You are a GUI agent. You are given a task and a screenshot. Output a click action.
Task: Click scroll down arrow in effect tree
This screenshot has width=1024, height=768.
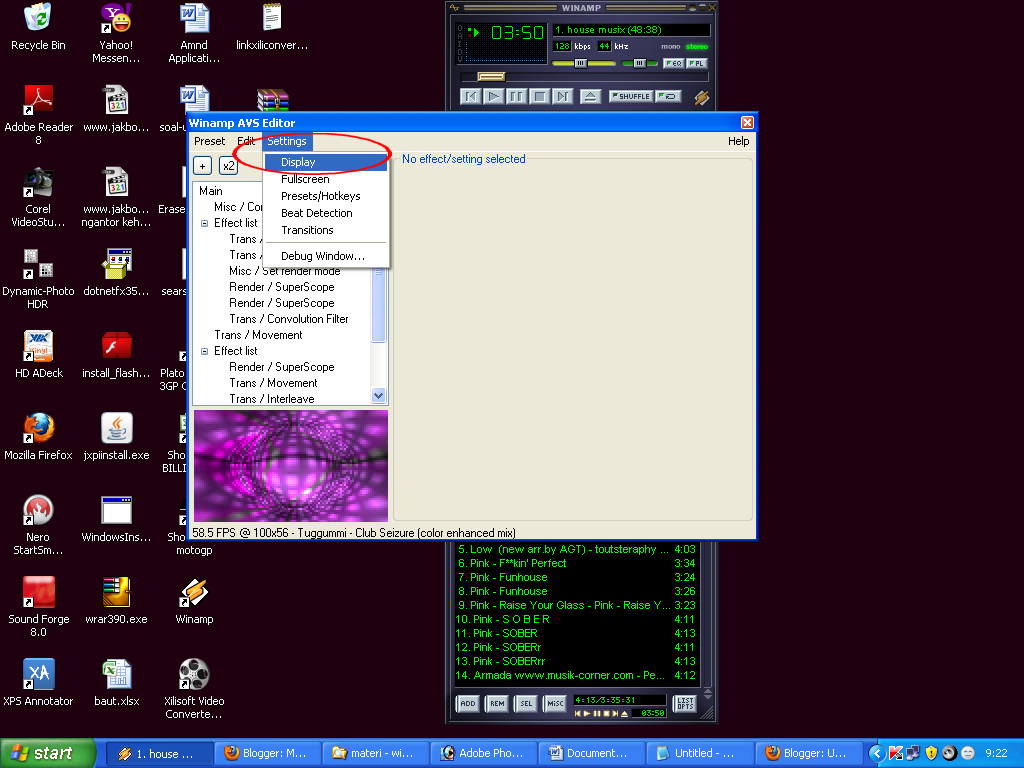point(379,396)
